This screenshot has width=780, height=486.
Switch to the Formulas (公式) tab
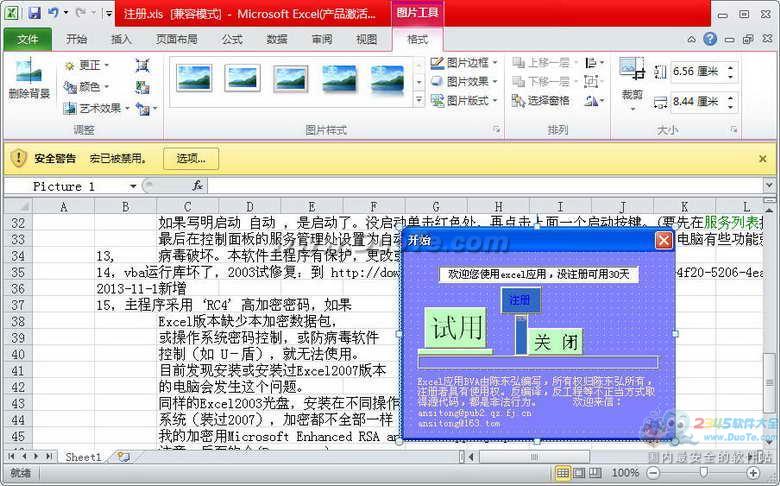click(x=232, y=39)
